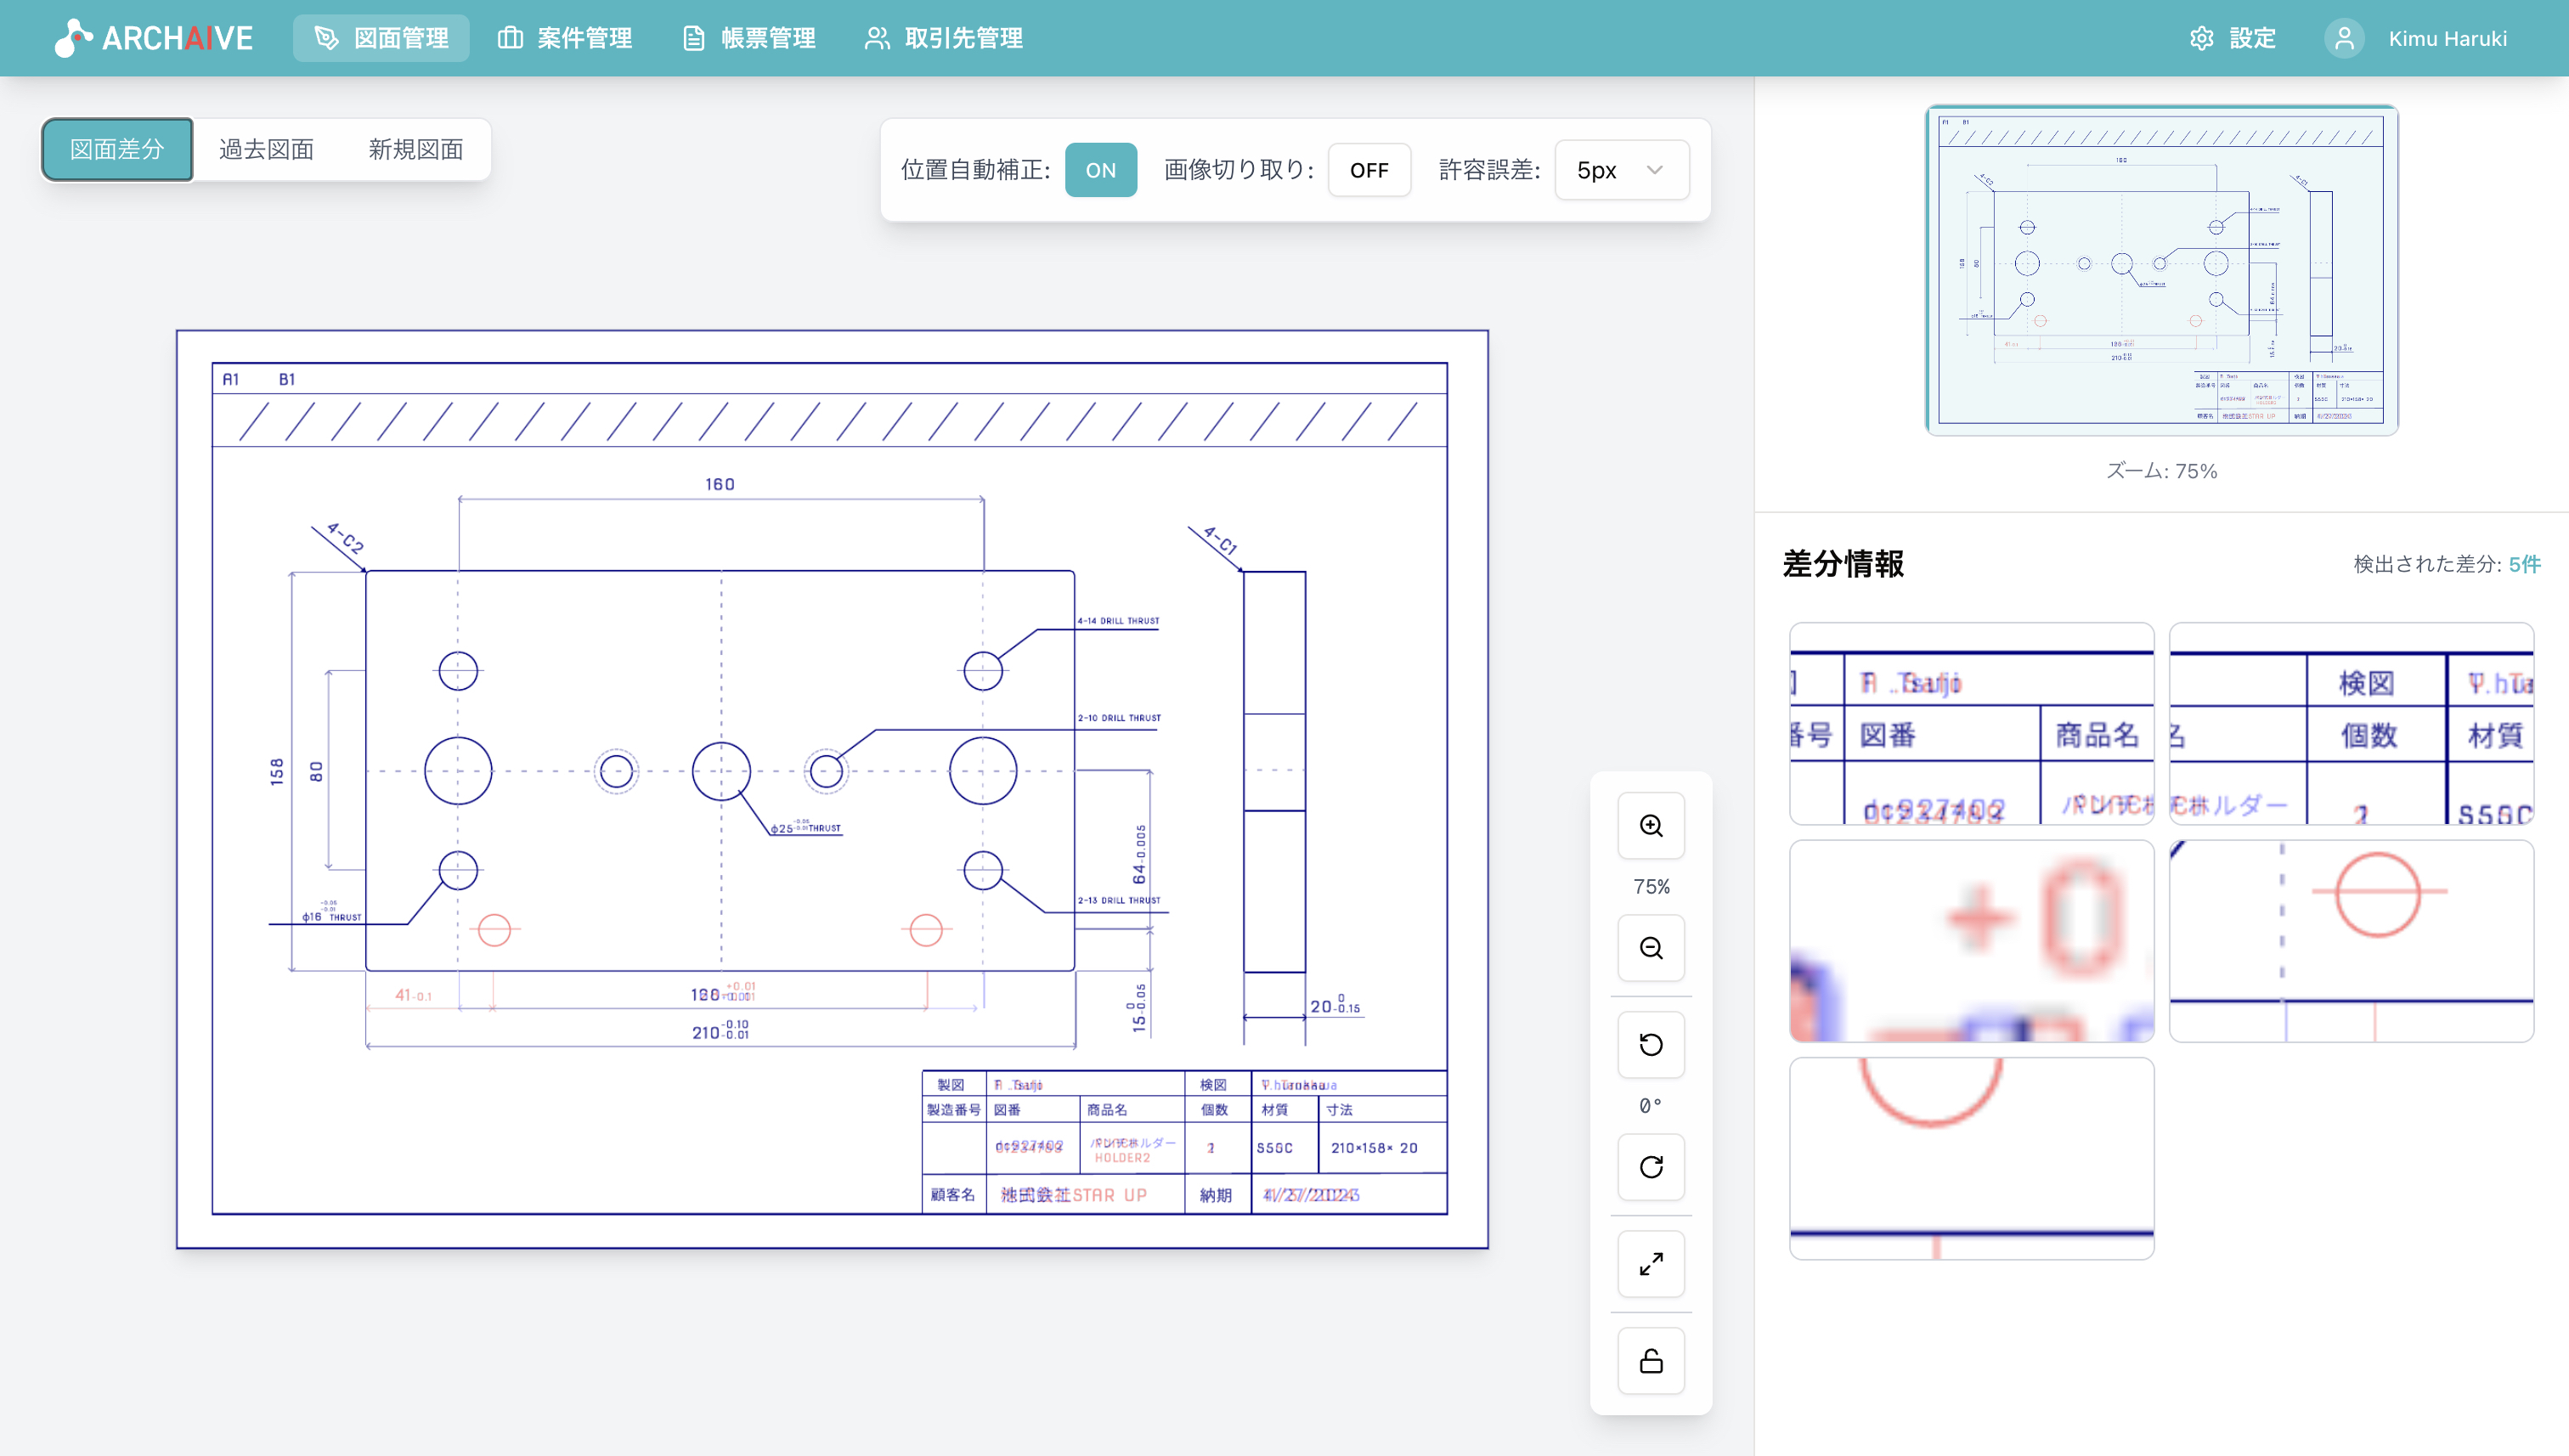Switch to the 新規図面 tab

click(416, 150)
